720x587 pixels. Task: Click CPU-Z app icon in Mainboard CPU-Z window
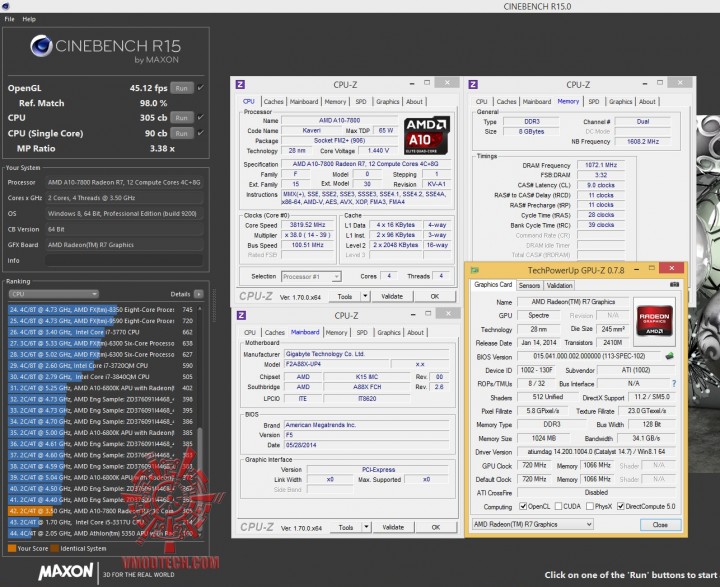(242, 315)
